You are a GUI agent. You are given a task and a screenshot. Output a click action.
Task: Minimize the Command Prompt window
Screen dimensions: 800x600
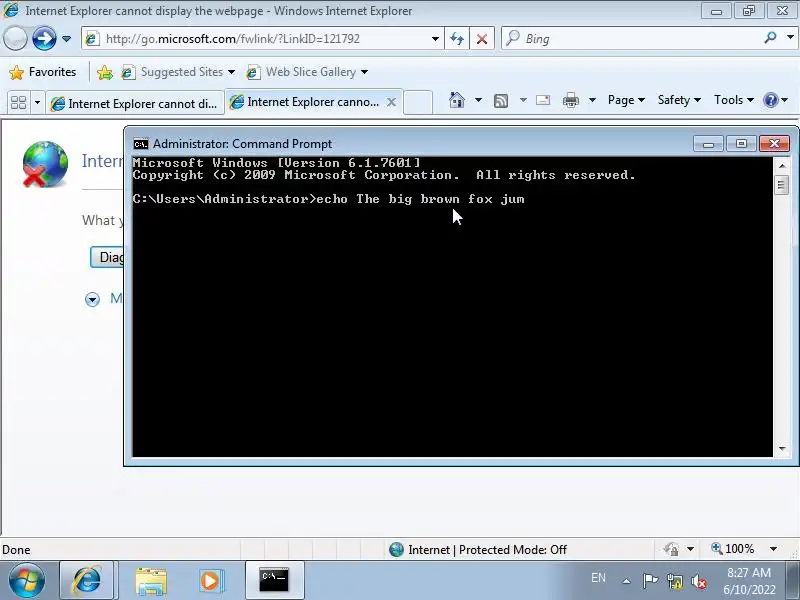(708, 144)
